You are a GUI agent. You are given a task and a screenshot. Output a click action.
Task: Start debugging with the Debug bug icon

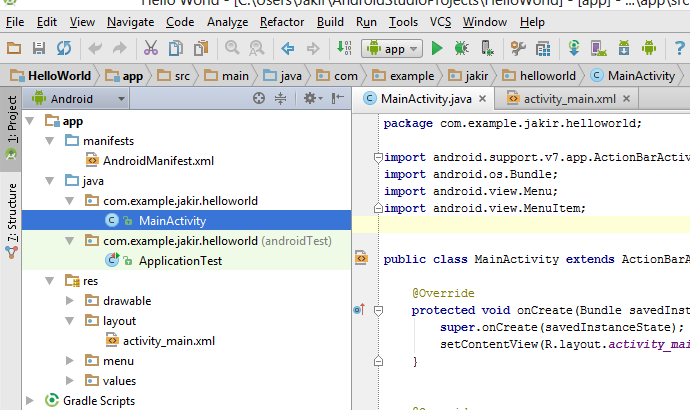[x=461, y=48]
